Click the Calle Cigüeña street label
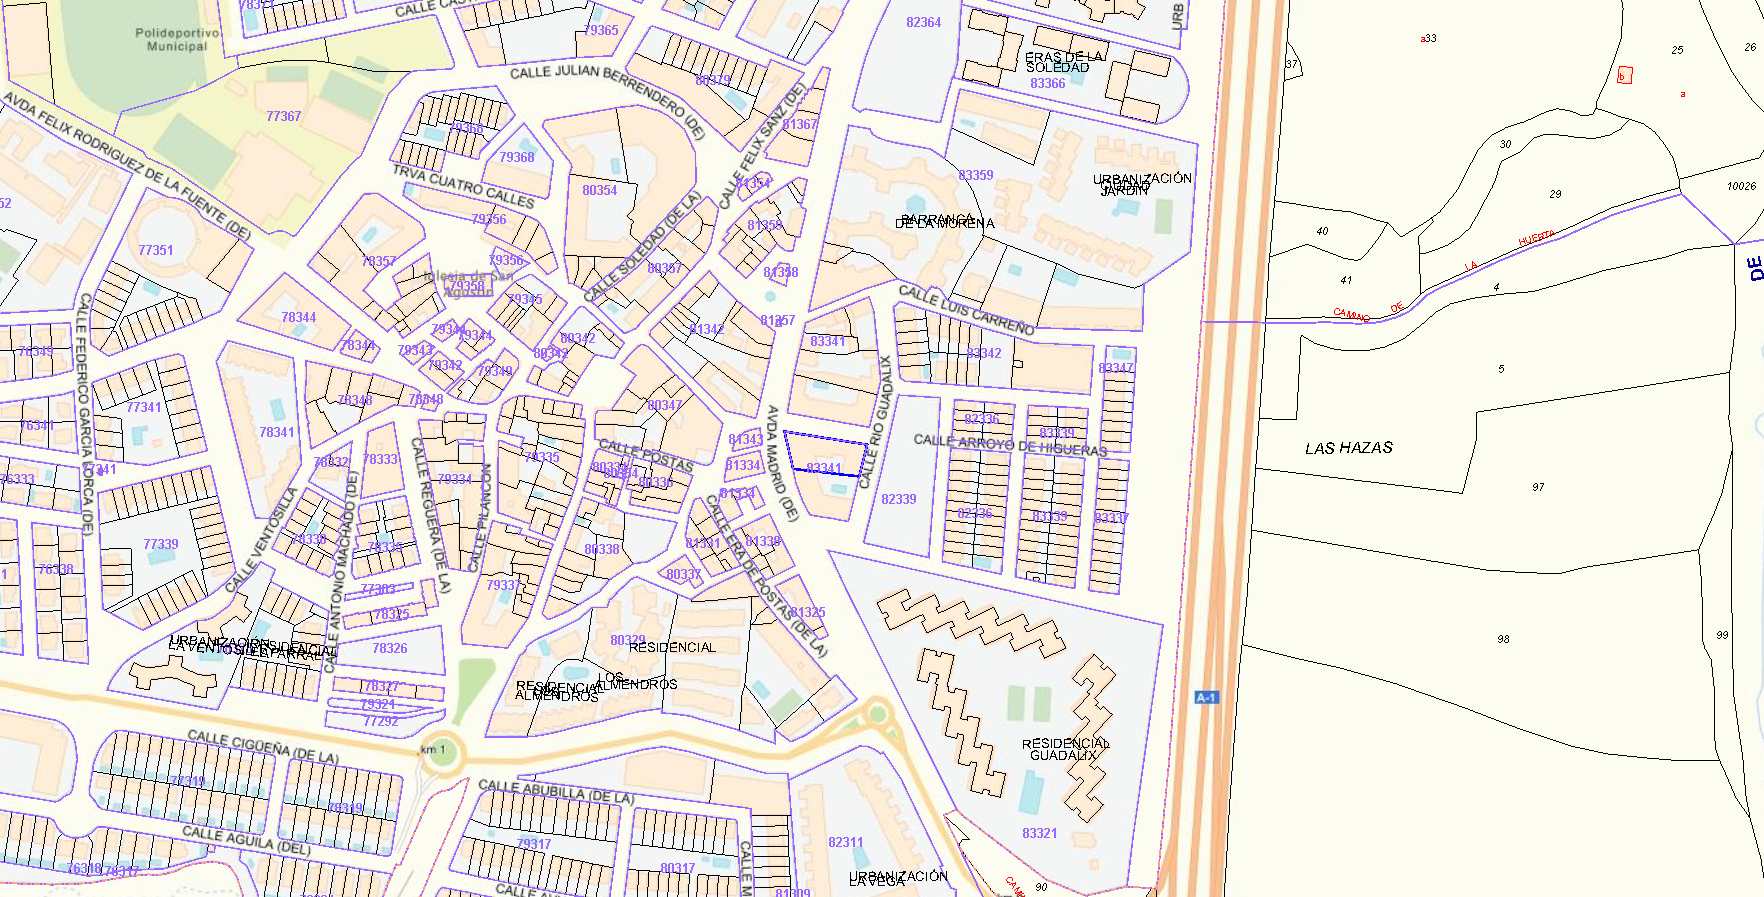The height and width of the screenshot is (897, 1764). tap(263, 745)
